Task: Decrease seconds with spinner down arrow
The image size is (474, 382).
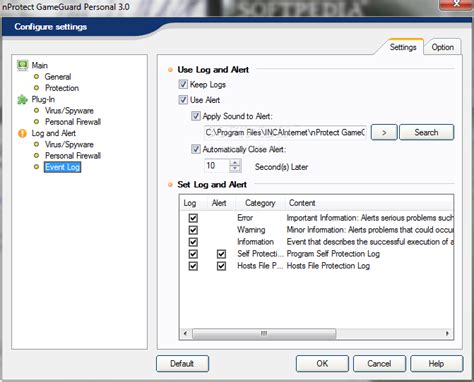Action: [x=235, y=169]
